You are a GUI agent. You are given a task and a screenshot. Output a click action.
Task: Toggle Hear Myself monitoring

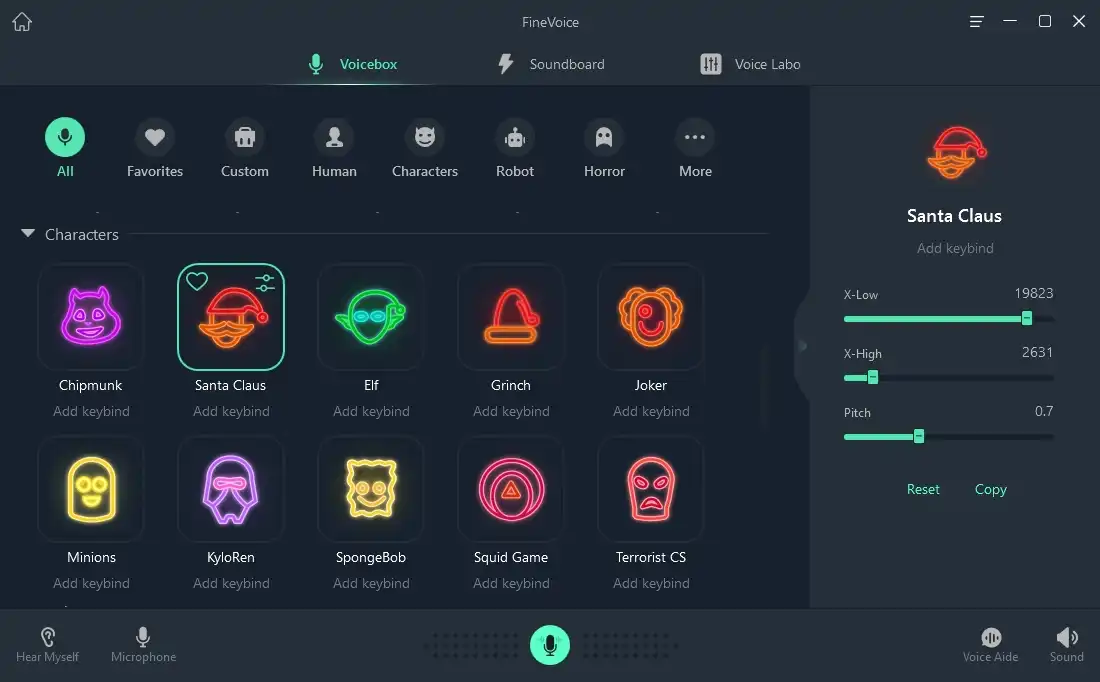point(47,646)
